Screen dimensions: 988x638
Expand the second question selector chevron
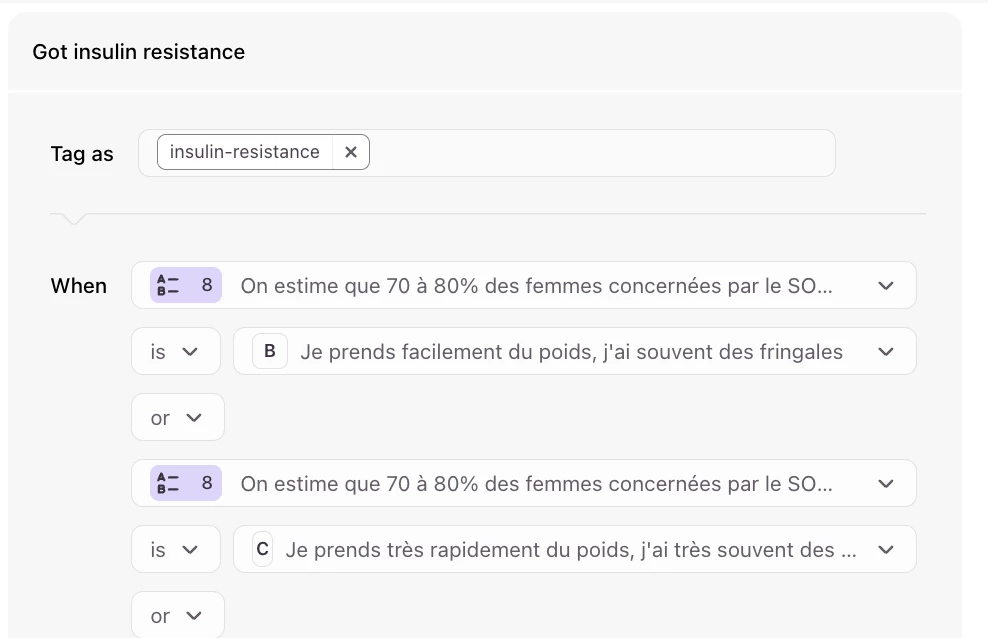(x=885, y=484)
